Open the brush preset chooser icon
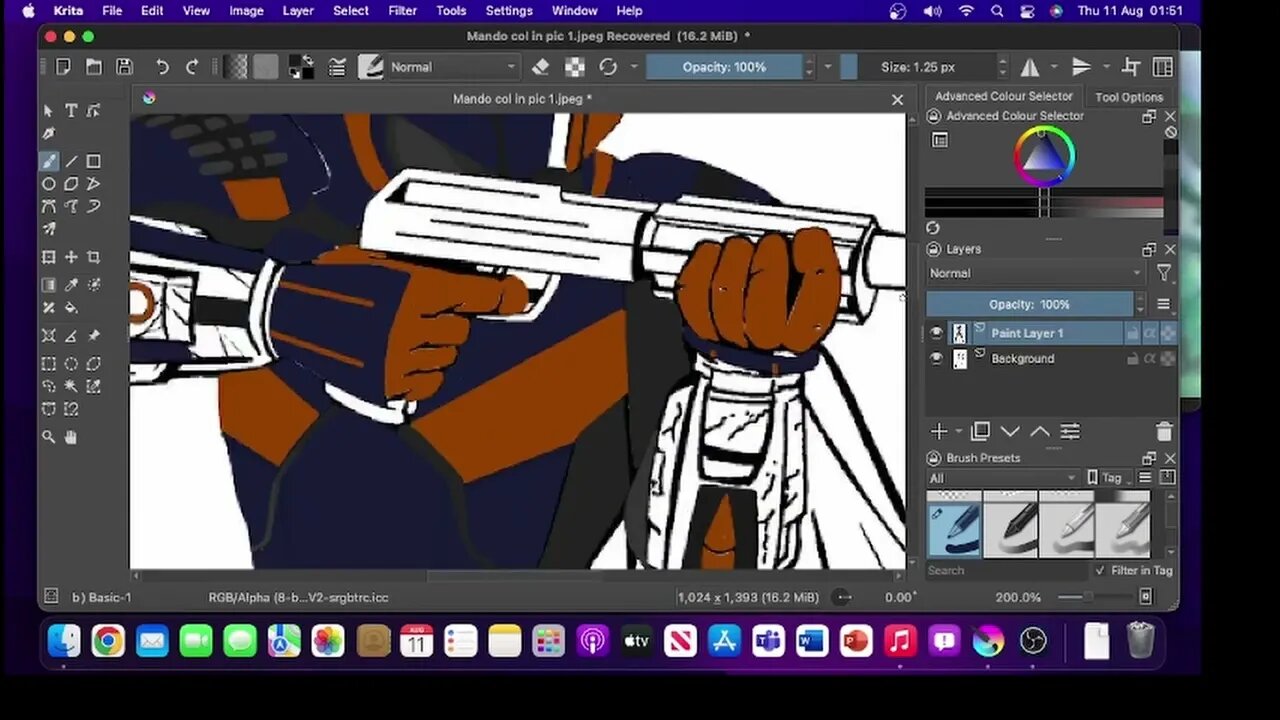The height and width of the screenshot is (720, 1280). (x=371, y=67)
